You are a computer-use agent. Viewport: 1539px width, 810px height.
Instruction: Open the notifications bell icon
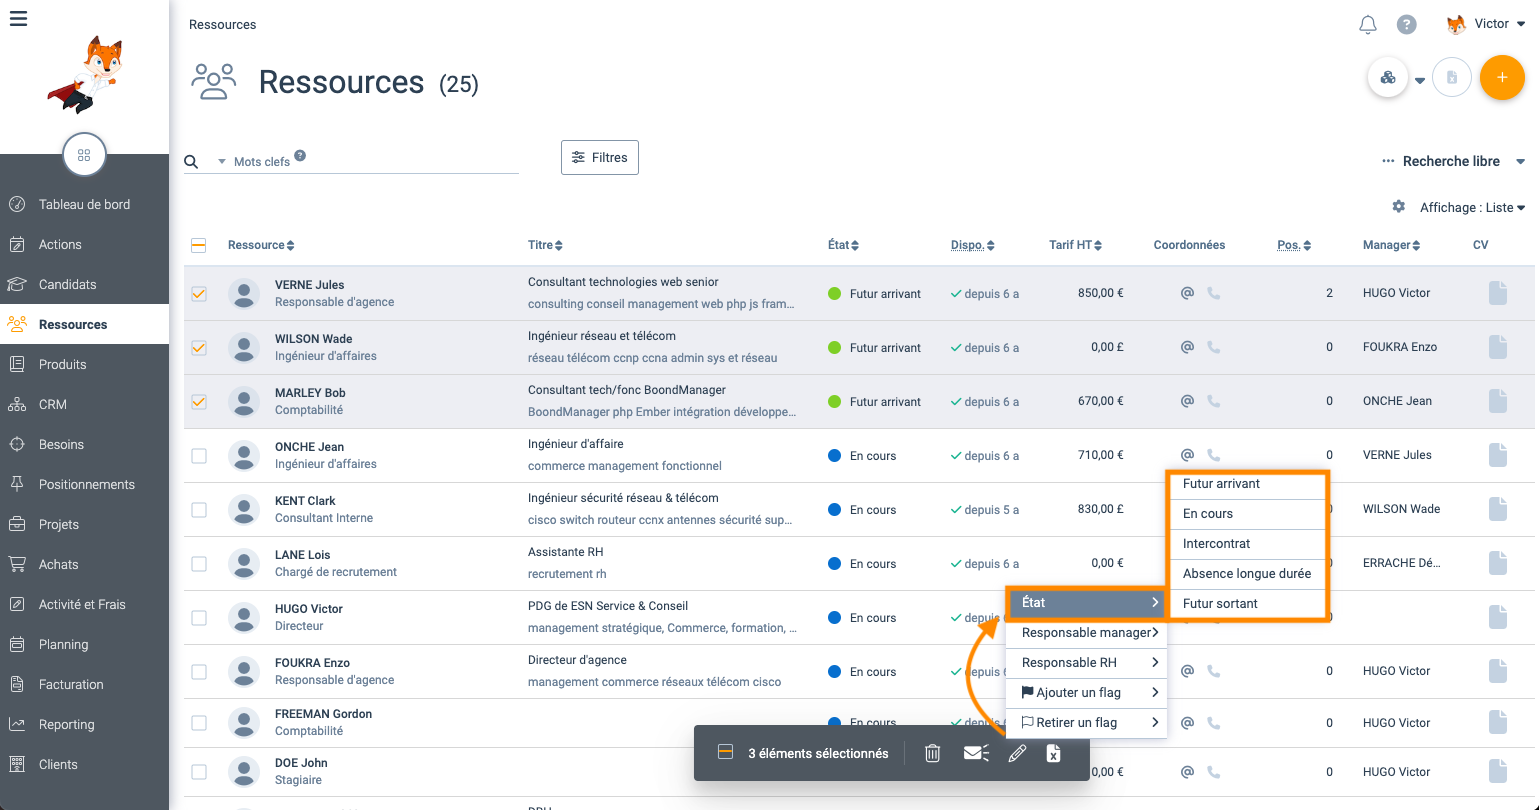[x=1368, y=25]
